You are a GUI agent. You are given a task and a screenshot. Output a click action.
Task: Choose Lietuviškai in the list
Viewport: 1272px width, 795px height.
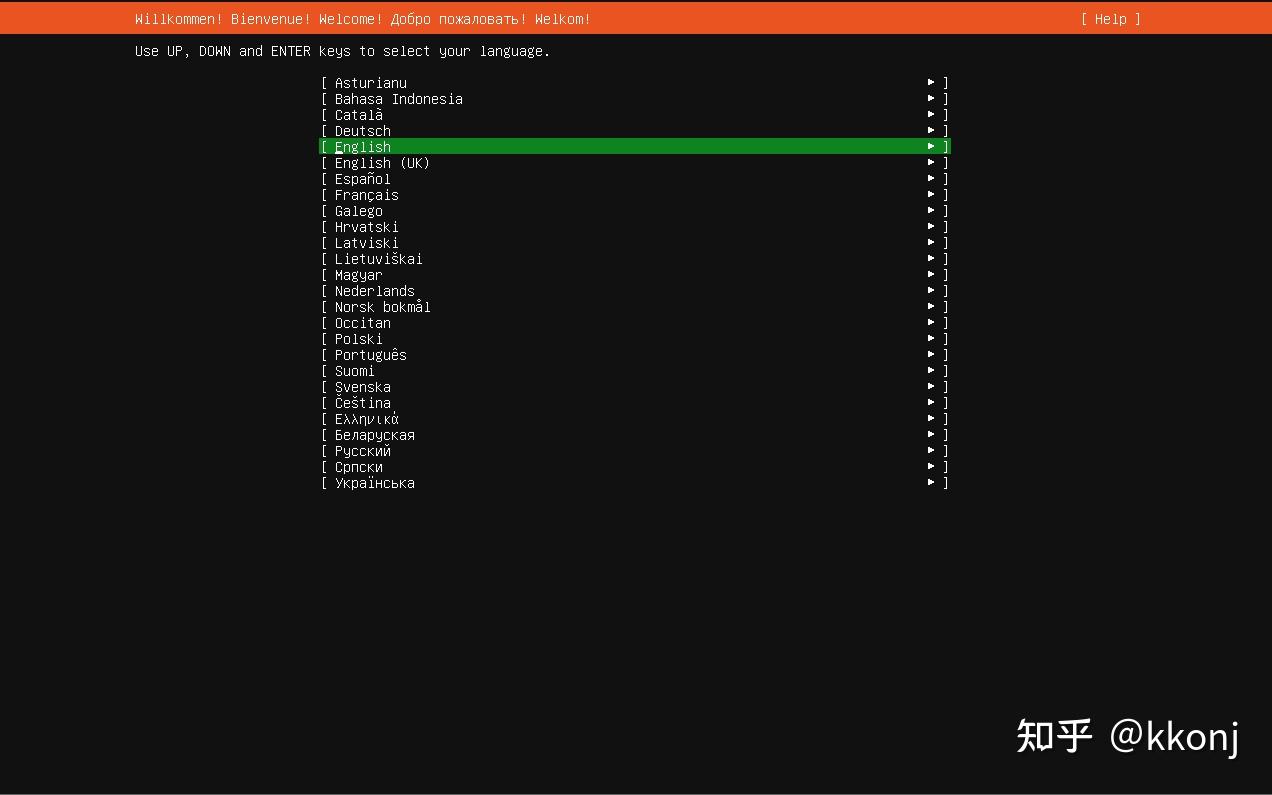(378, 258)
